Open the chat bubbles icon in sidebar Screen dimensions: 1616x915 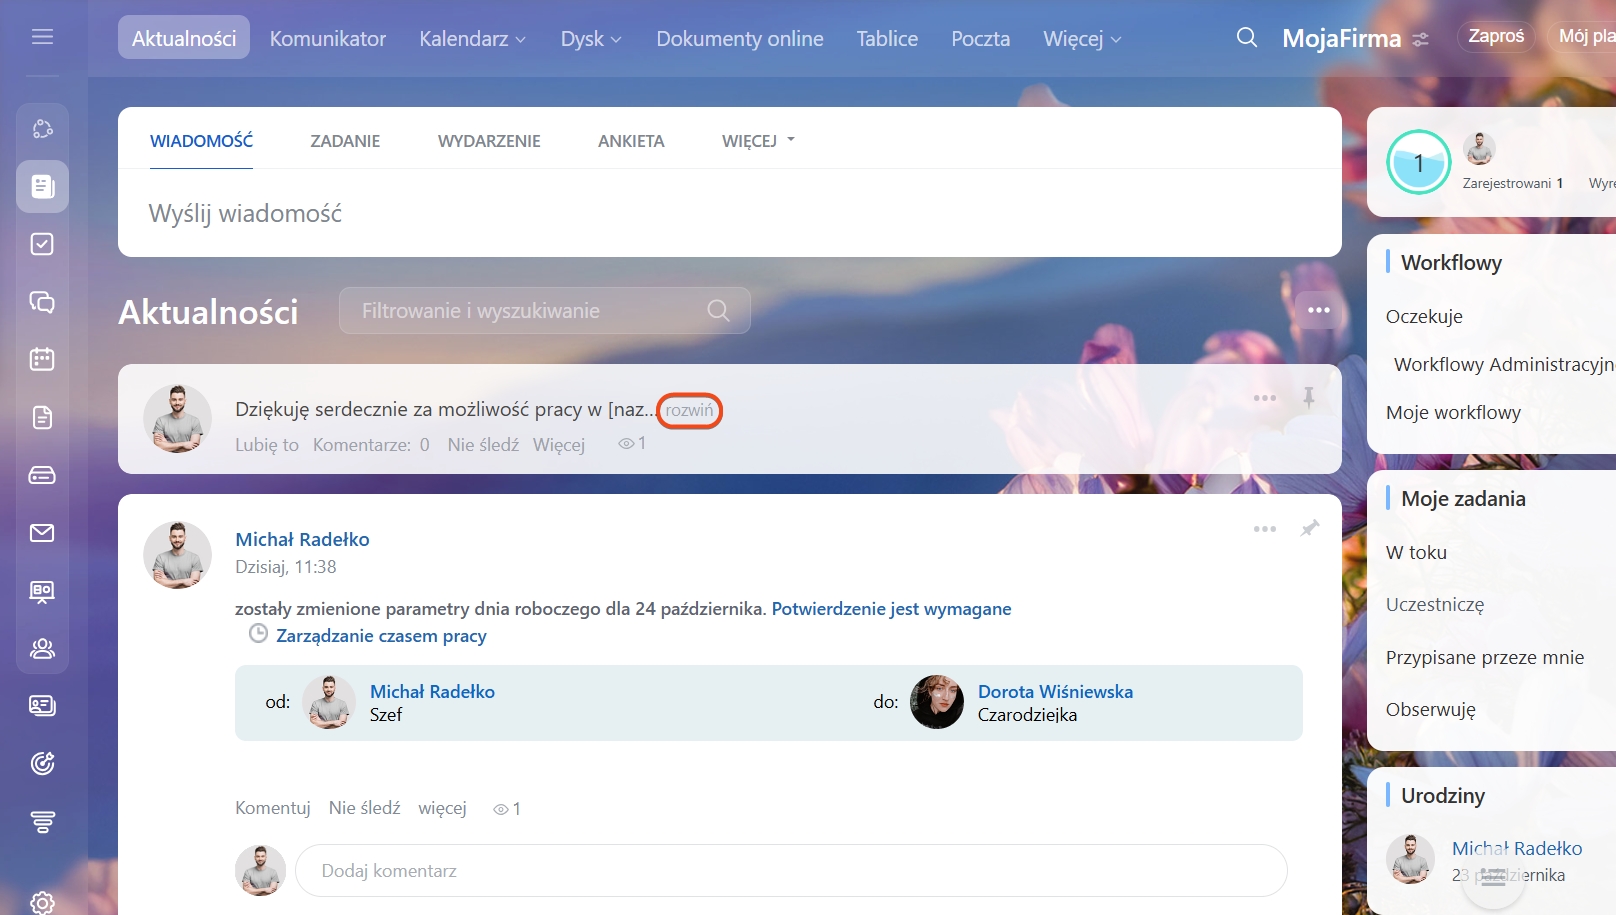click(x=42, y=302)
